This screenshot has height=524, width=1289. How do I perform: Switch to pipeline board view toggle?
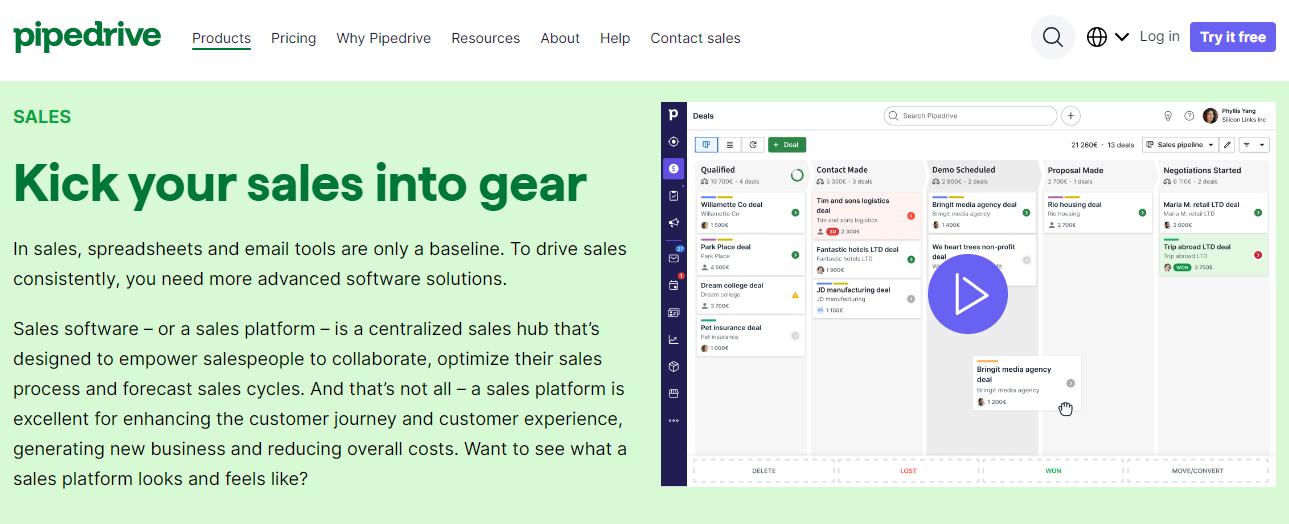tap(706, 145)
